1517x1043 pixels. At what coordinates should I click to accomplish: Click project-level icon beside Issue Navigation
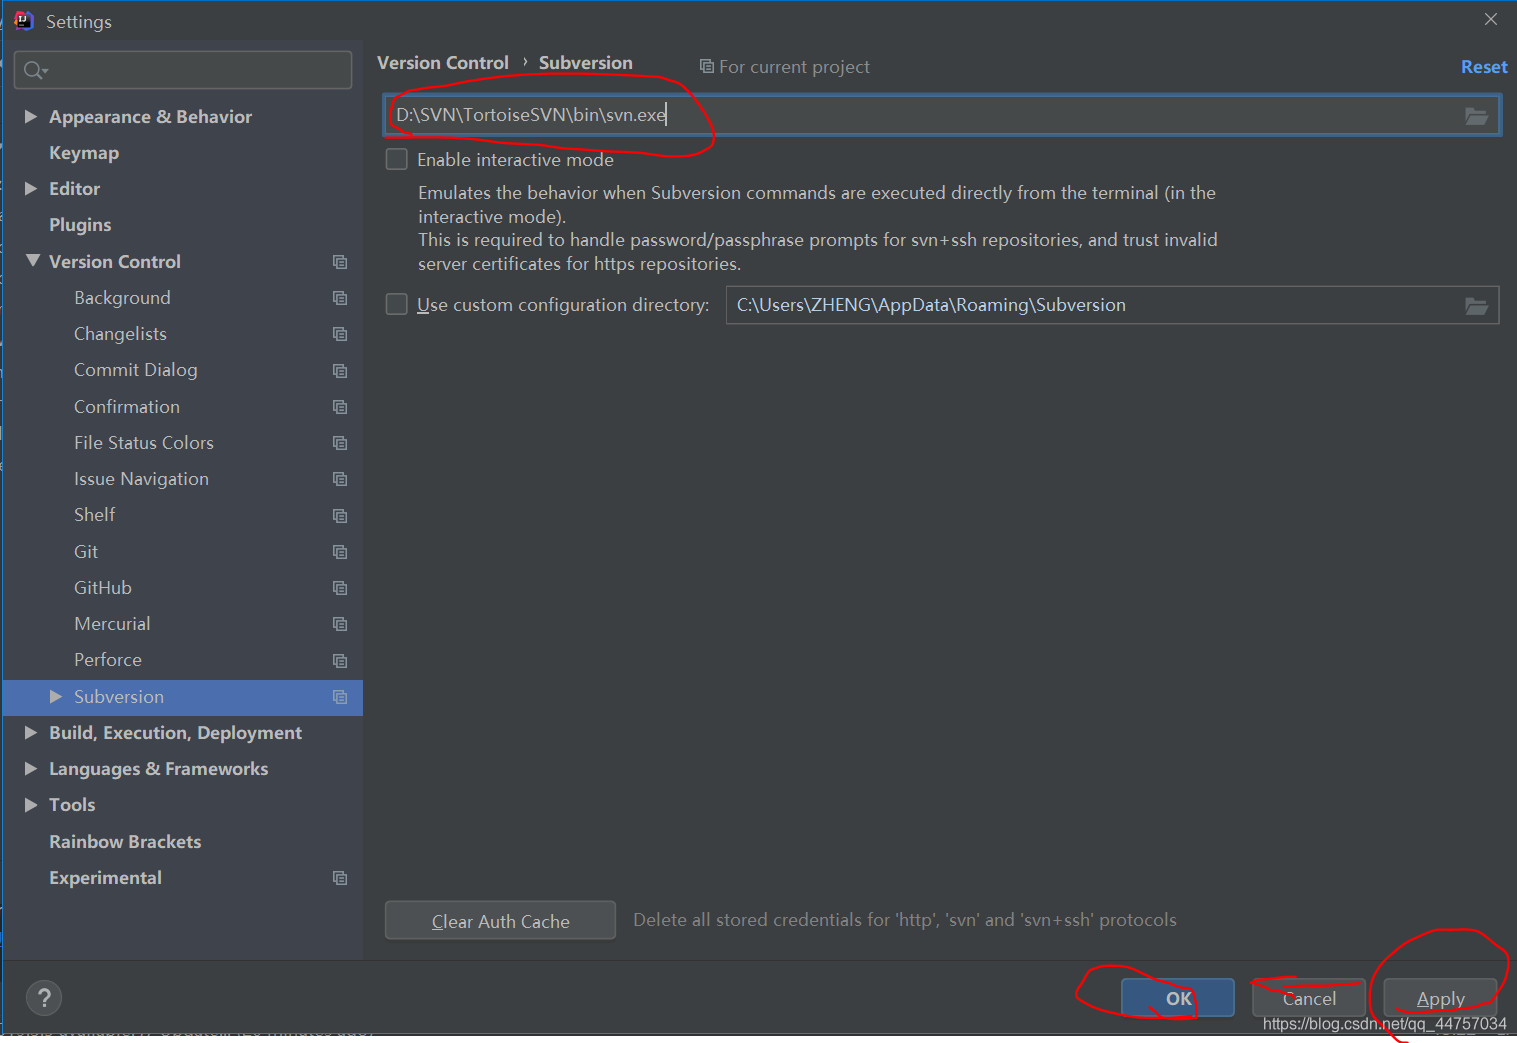coord(340,479)
